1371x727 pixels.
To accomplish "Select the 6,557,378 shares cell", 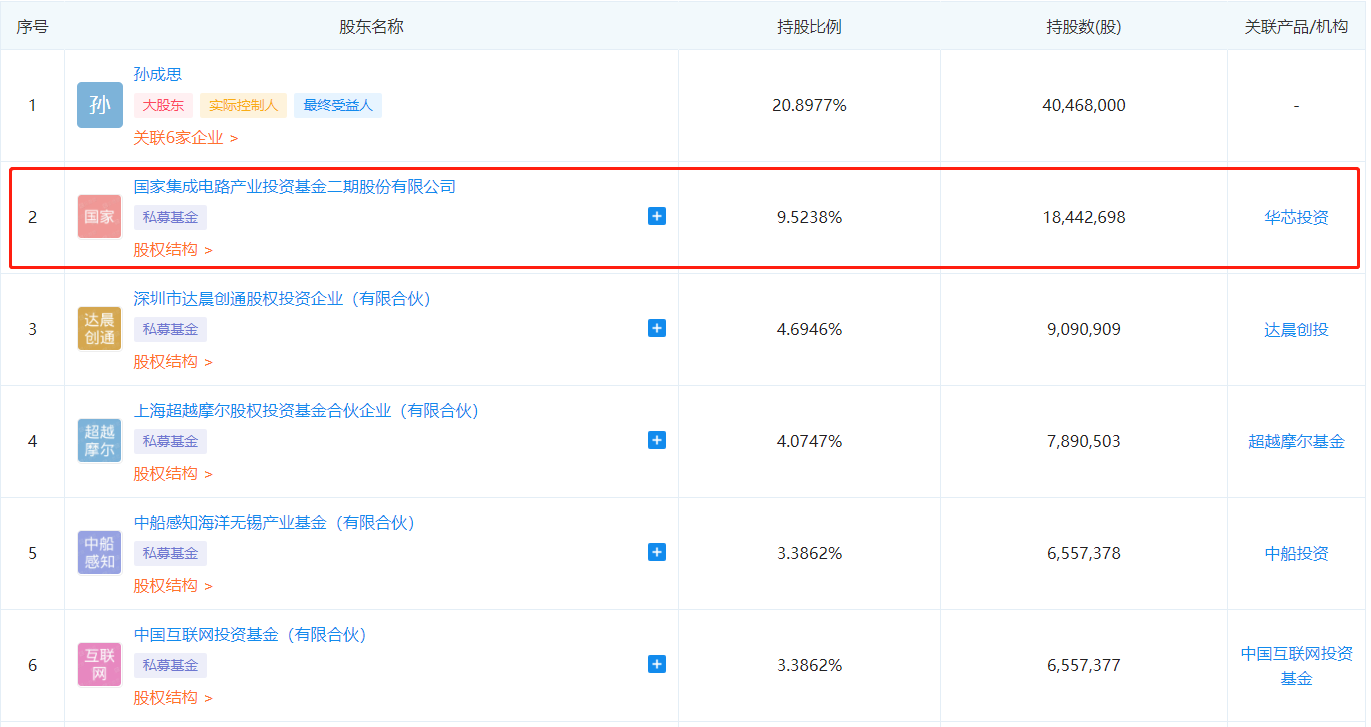I will 1084,553.
